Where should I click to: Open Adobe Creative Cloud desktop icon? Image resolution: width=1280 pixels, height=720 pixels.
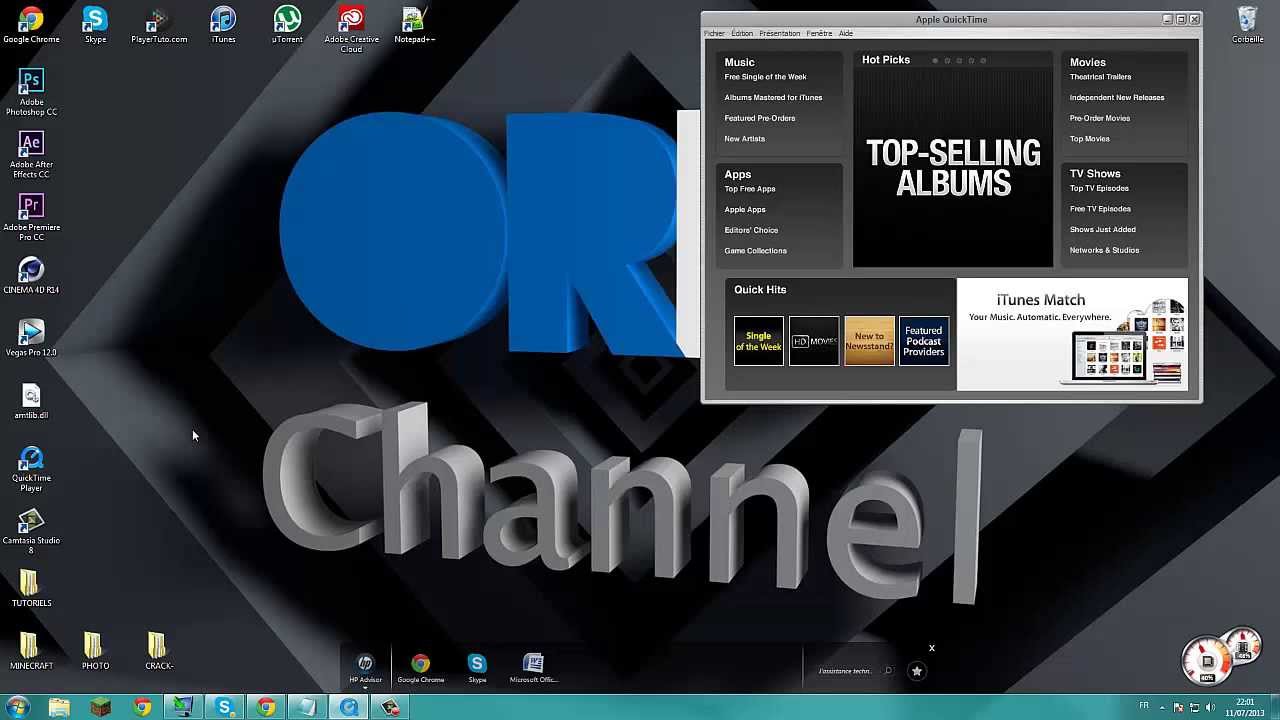tap(351, 30)
